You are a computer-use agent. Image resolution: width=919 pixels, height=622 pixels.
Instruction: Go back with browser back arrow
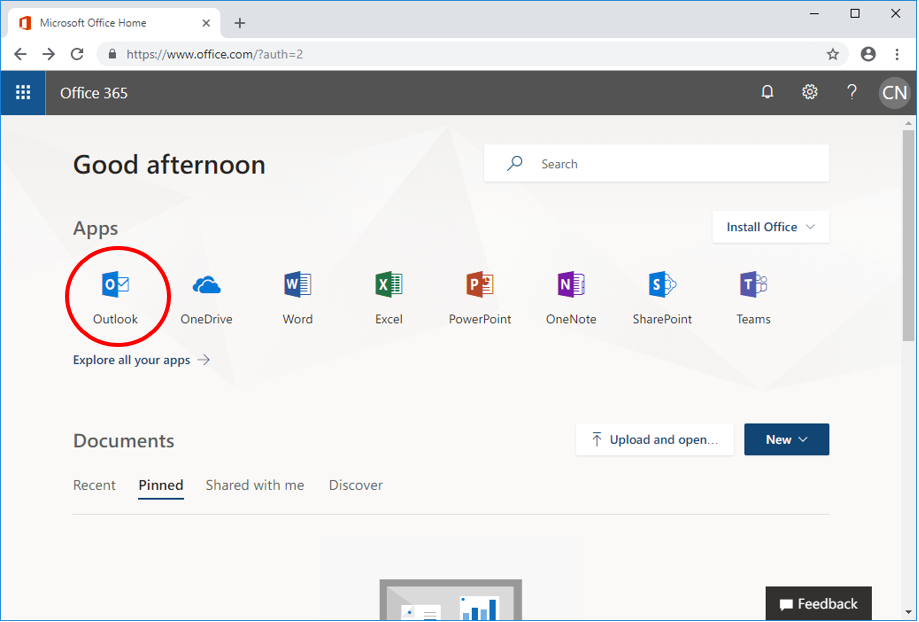pyautogui.click(x=21, y=55)
